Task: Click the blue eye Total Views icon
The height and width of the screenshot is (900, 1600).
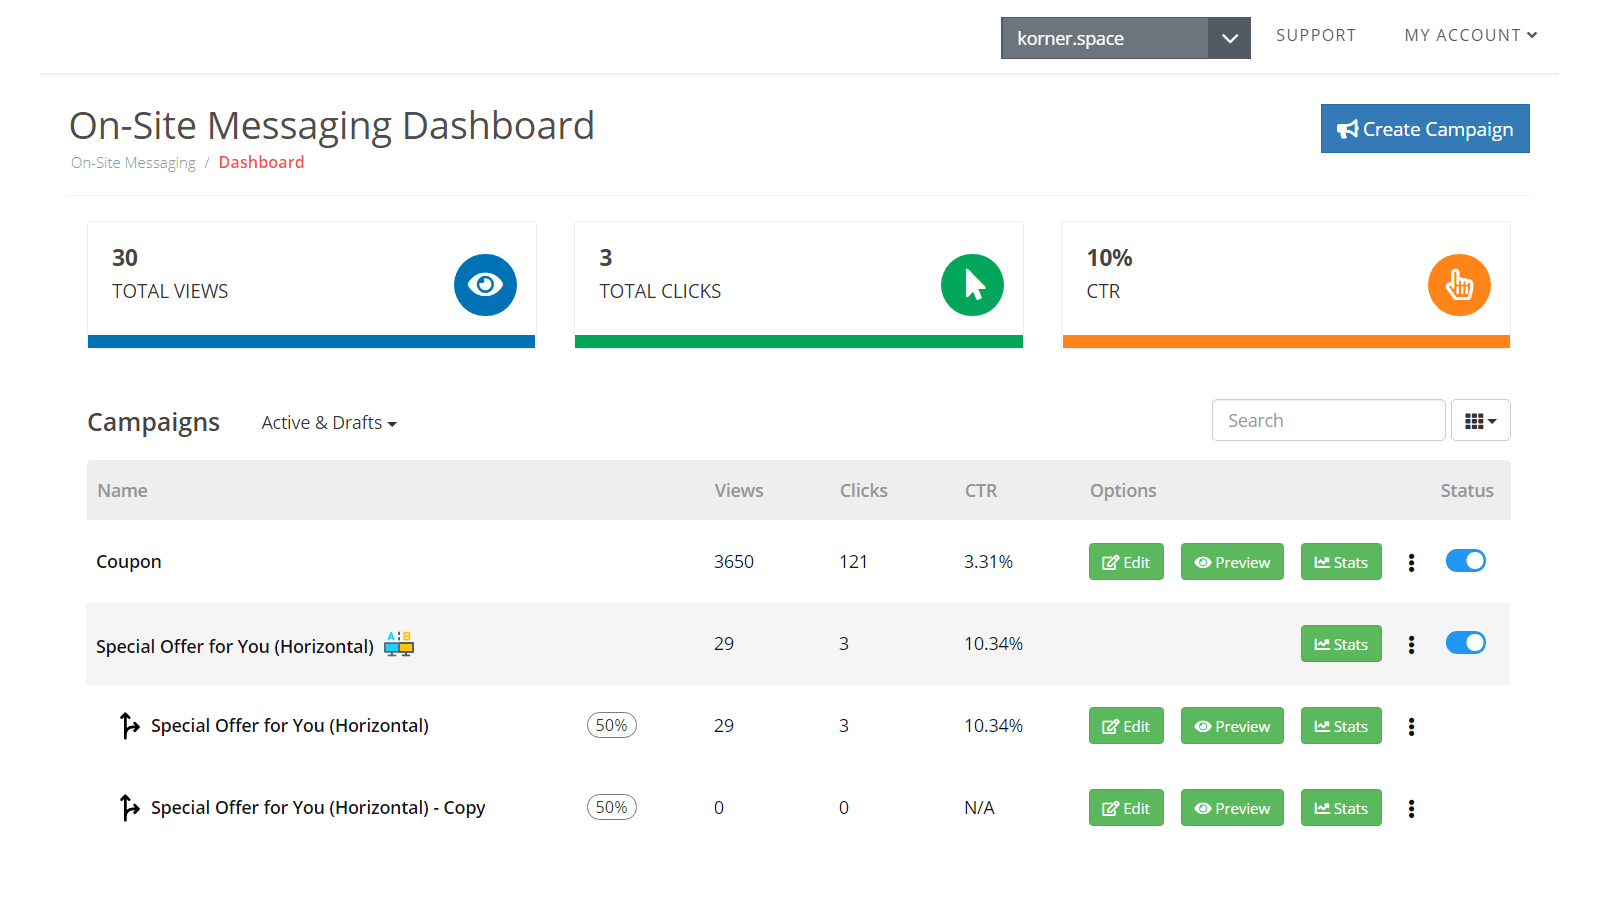Action: coord(485,285)
